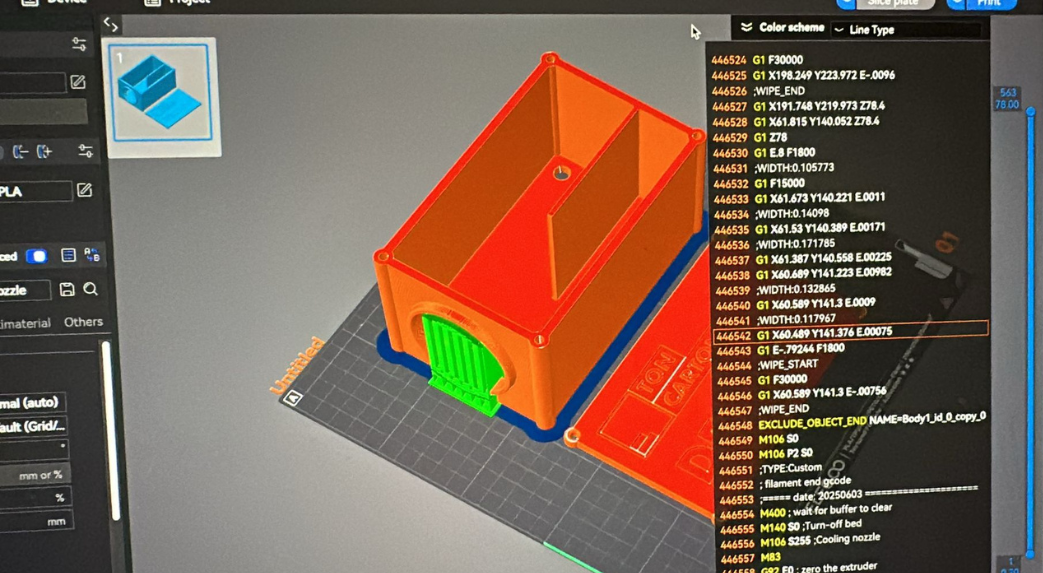Screen dimensions: 1043x573
Task: Click the remove filament icon
Action: (x=20, y=152)
